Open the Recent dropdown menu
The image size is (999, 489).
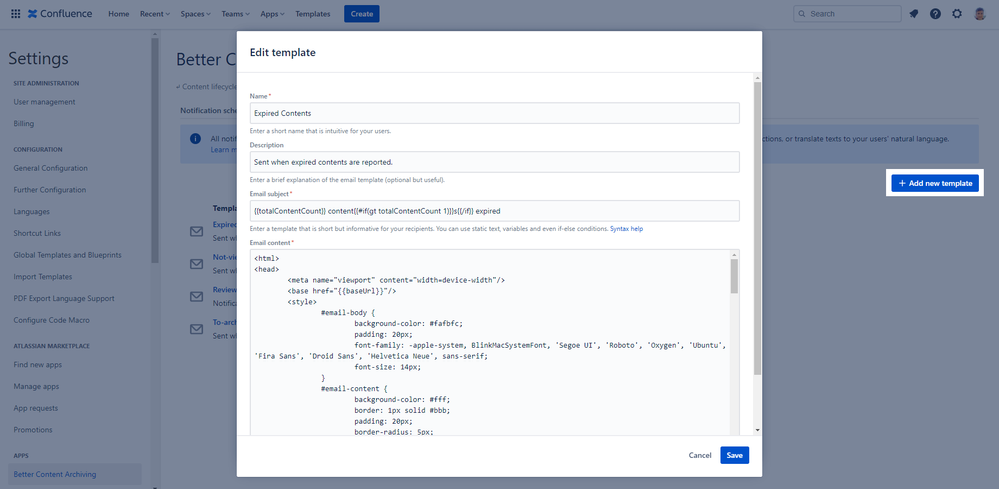coord(155,14)
